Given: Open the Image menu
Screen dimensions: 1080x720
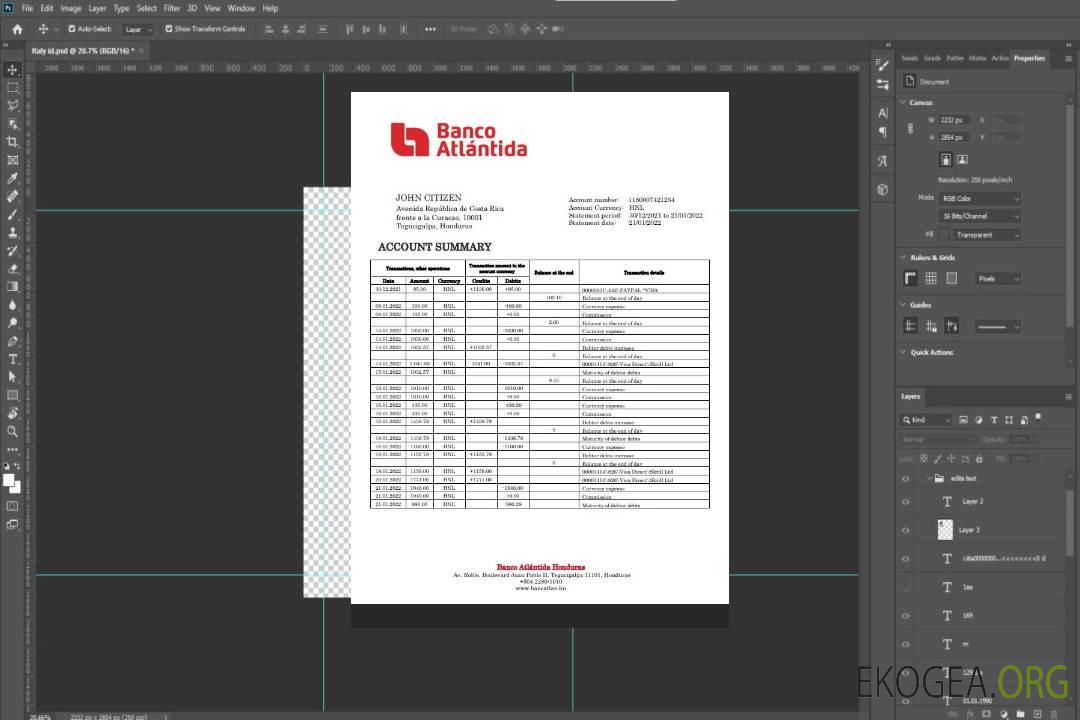Looking at the screenshot, I should (x=71, y=8).
